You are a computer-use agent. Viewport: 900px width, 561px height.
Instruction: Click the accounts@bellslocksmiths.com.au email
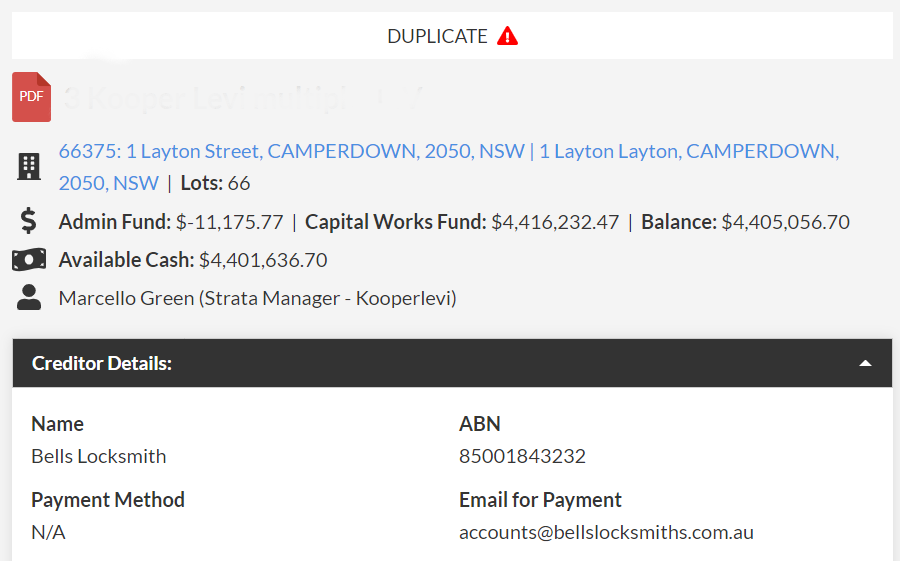[606, 532]
